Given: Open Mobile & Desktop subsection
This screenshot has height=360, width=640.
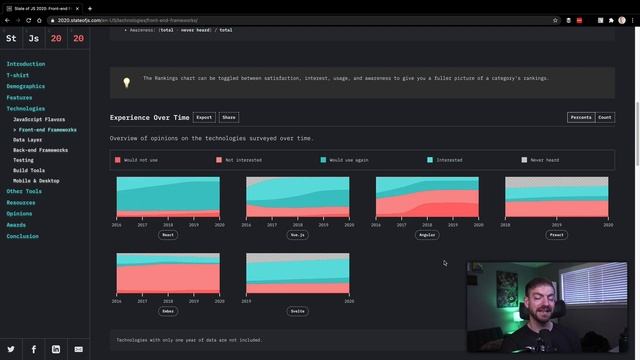Looking at the screenshot, I should (36, 181).
